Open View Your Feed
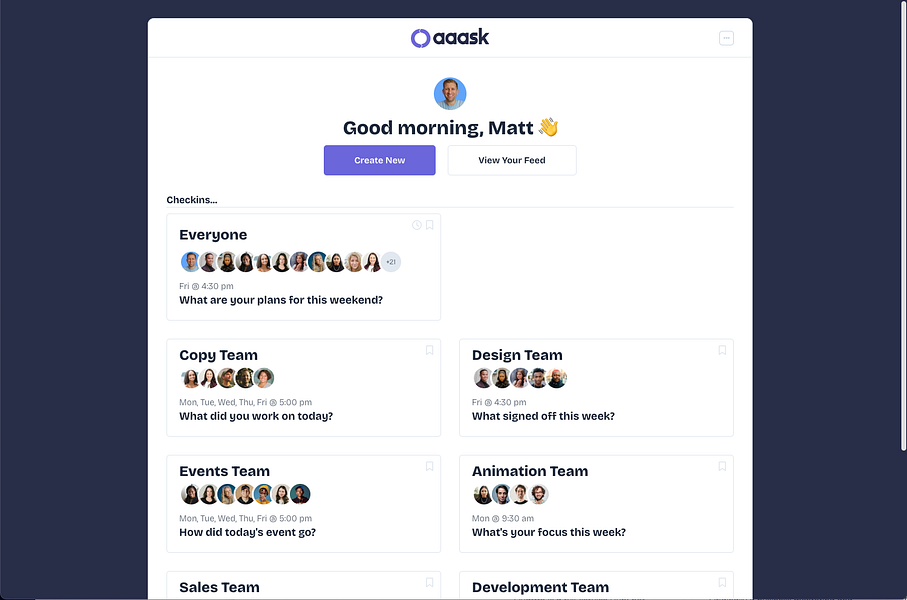Image resolution: width=907 pixels, height=600 pixels. (512, 160)
